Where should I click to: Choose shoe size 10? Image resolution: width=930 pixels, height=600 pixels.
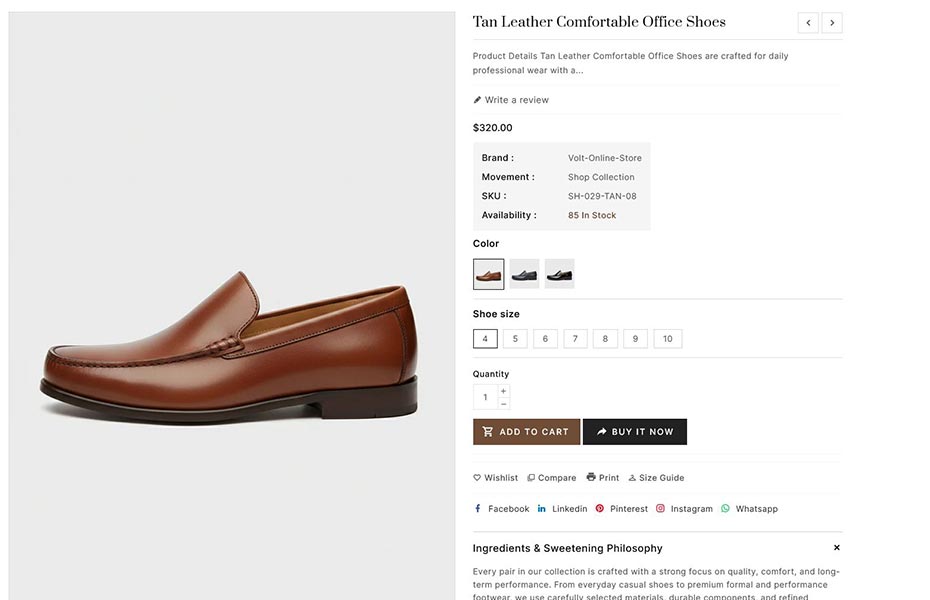coord(668,339)
